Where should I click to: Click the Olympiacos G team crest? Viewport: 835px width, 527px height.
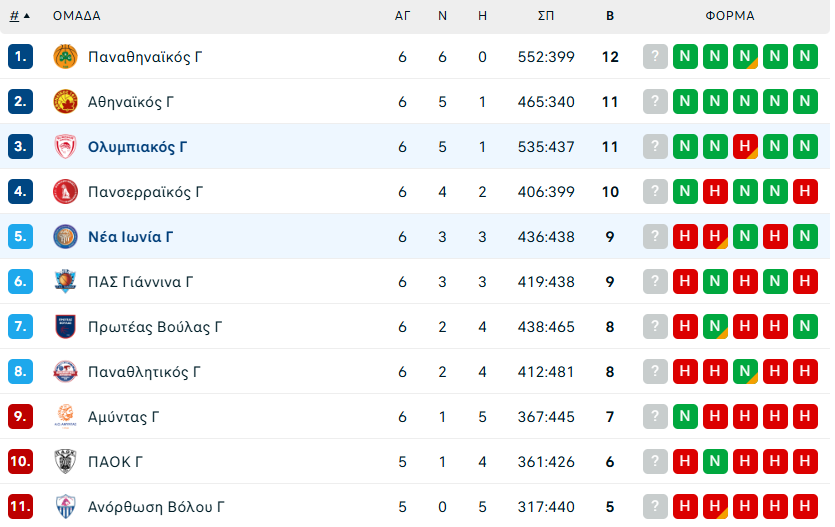pyautogui.click(x=65, y=147)
